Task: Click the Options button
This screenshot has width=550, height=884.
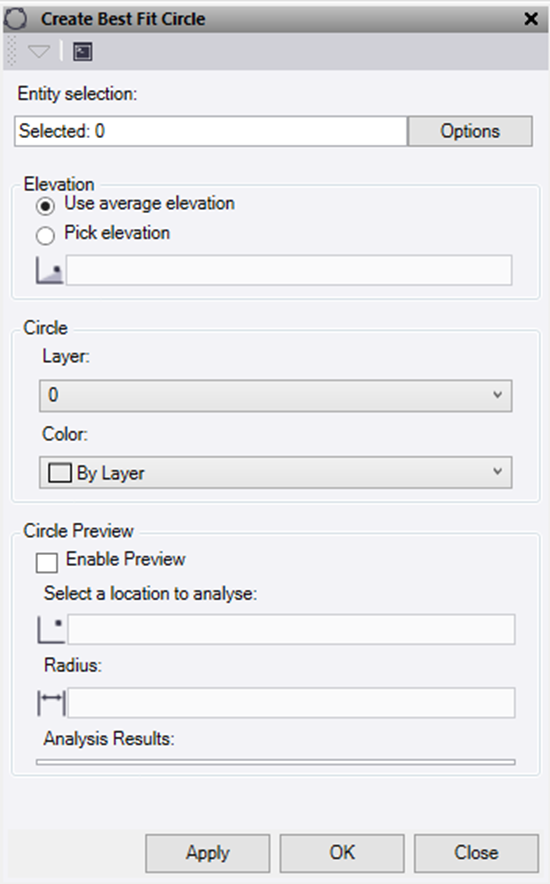Action: [470, 131]
